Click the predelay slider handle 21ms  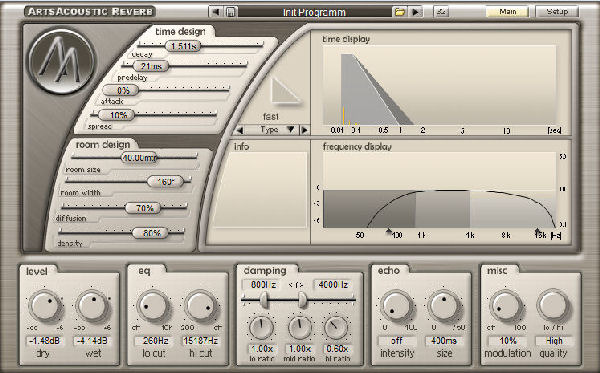(x=151, y=66)
